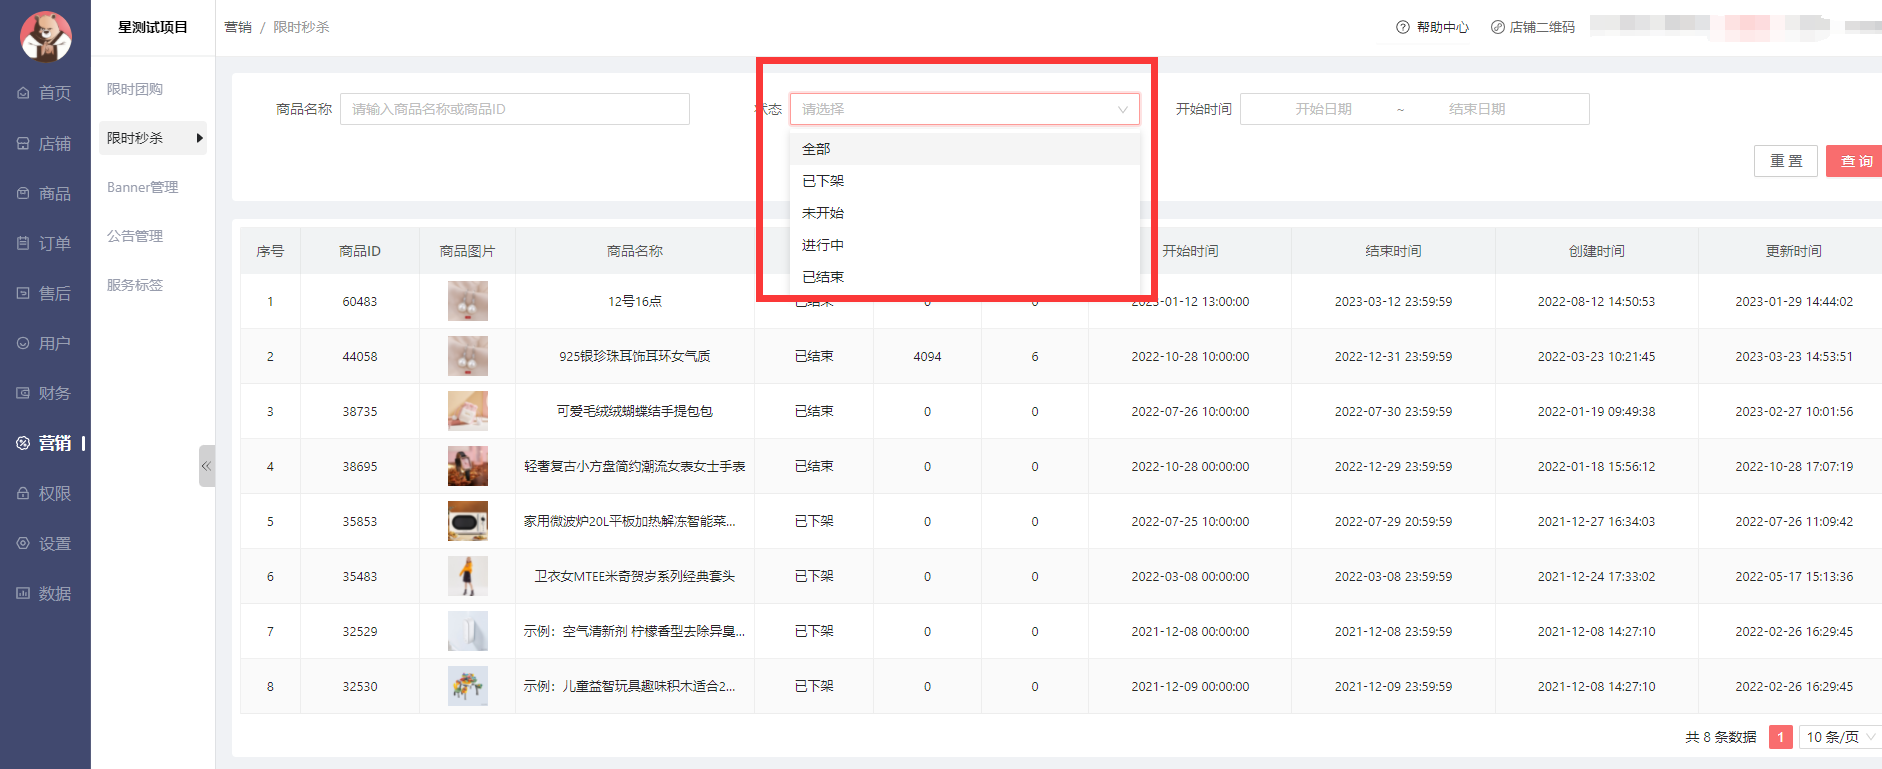Open the 设置 settings sidebar icon
The width and height of the screenshot is (1882, 769).
tap(23, 543)
